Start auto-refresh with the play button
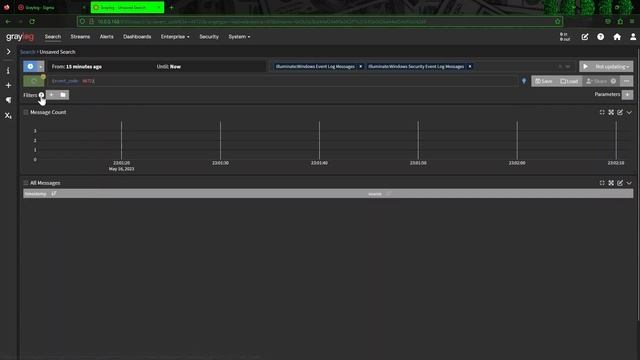Image resolution: width=640 pixels, height=360 pixels. pyautogui.click(x=586, y=67)
